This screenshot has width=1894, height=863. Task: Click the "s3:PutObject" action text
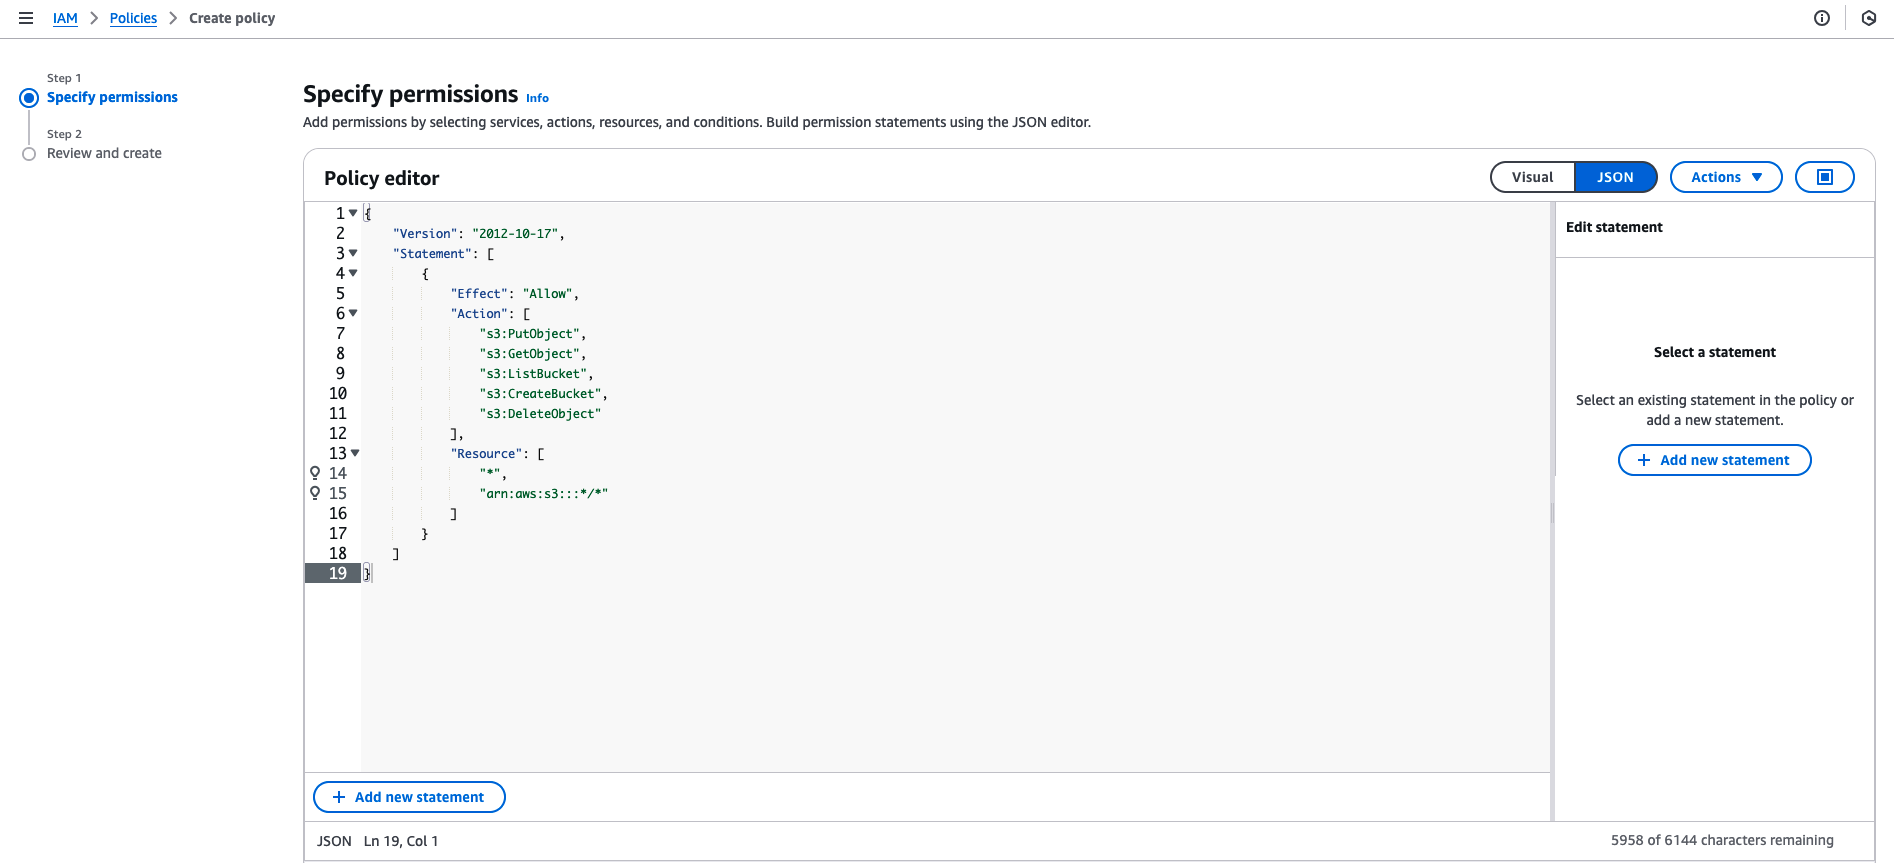pos(529,334)
